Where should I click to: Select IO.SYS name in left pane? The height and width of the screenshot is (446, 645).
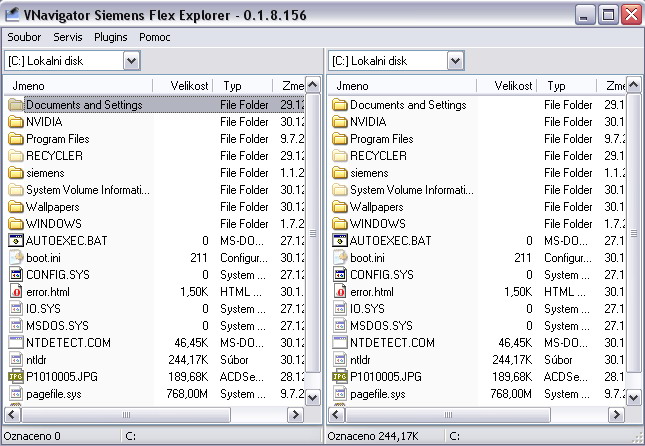[43, 309]
